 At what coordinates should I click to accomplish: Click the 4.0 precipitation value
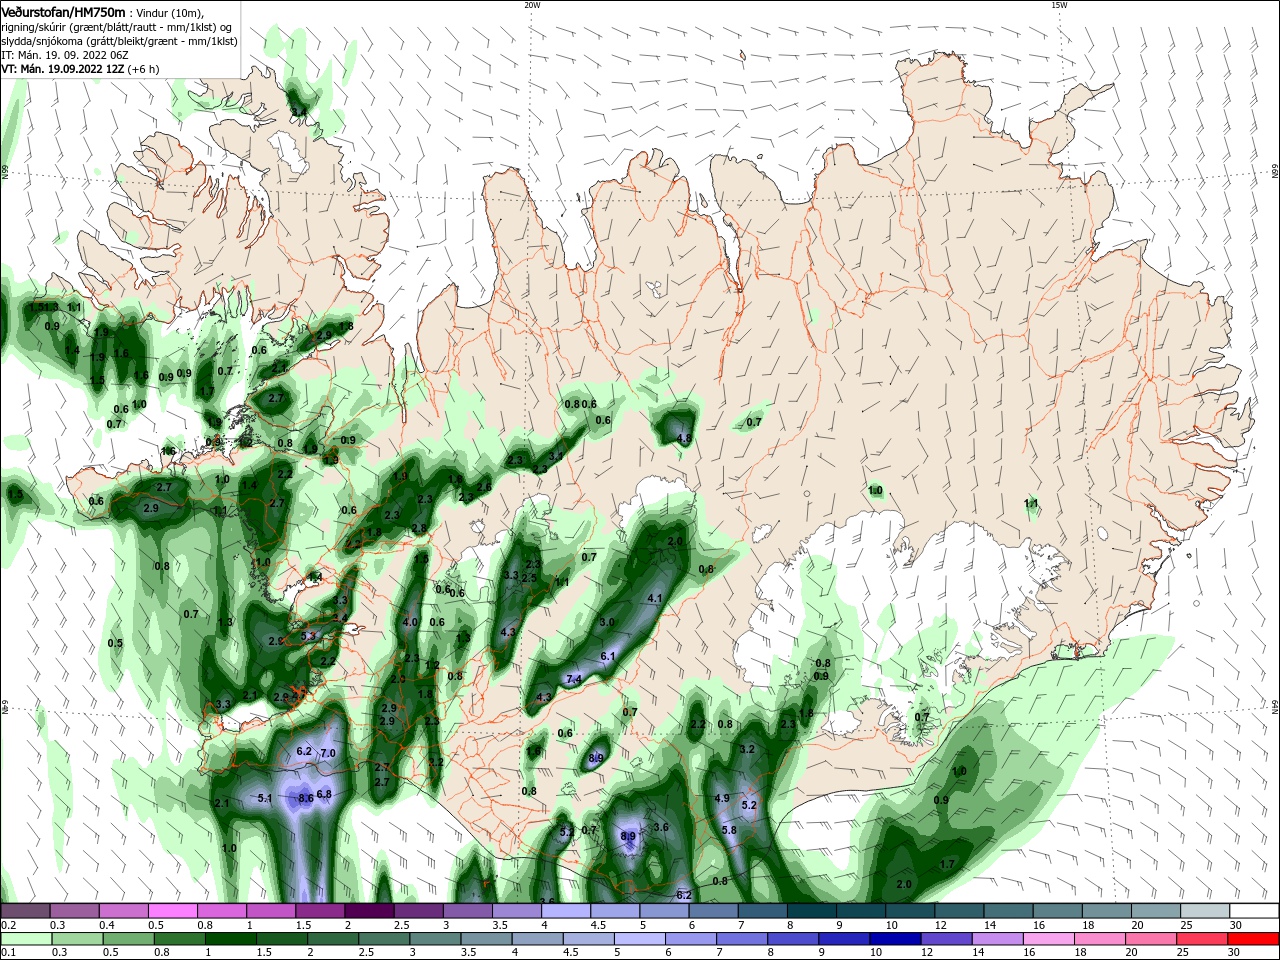point(410,622)
